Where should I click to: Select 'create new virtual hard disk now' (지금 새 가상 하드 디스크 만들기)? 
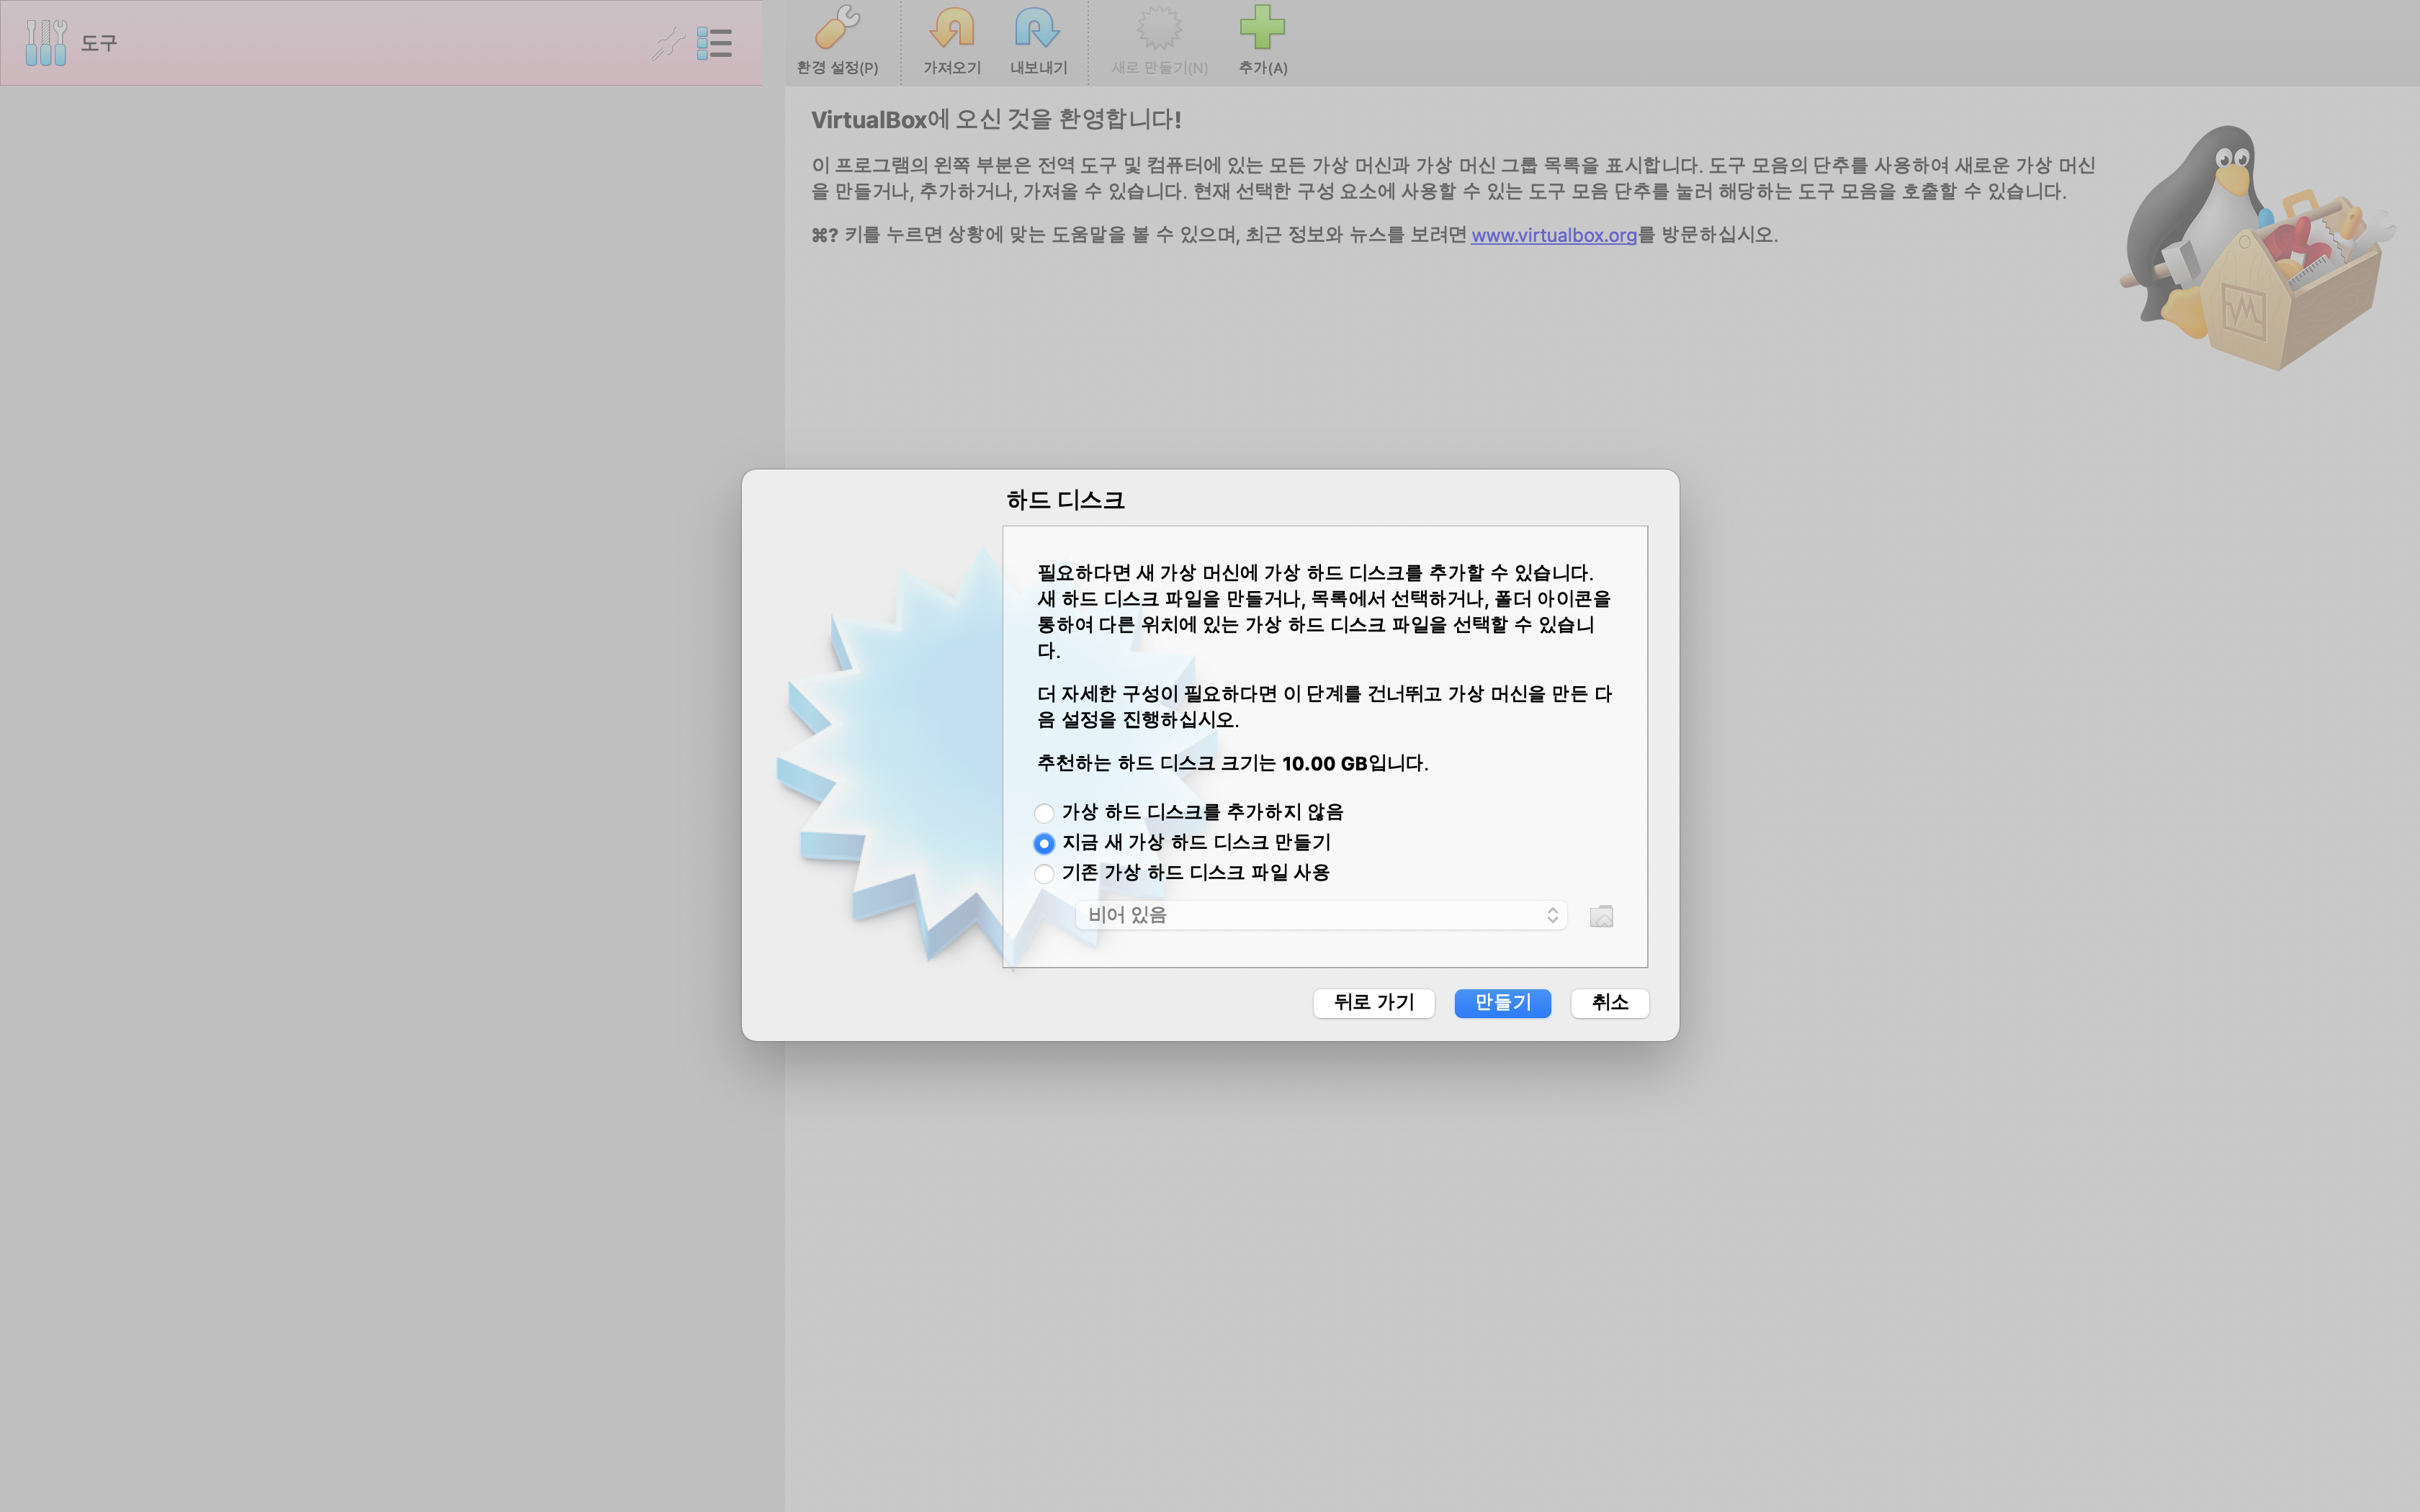click(1044, 843)
